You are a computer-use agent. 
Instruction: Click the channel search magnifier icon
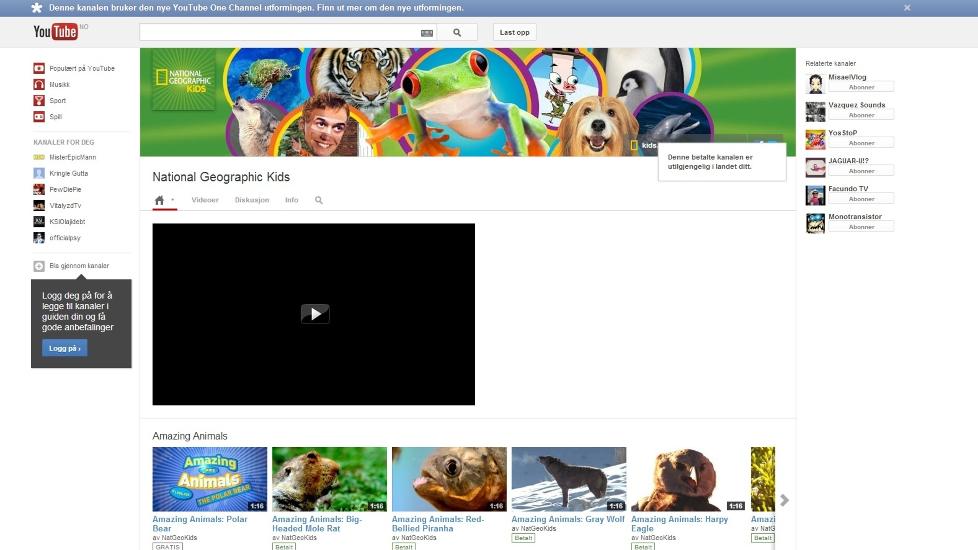(319, 200)
